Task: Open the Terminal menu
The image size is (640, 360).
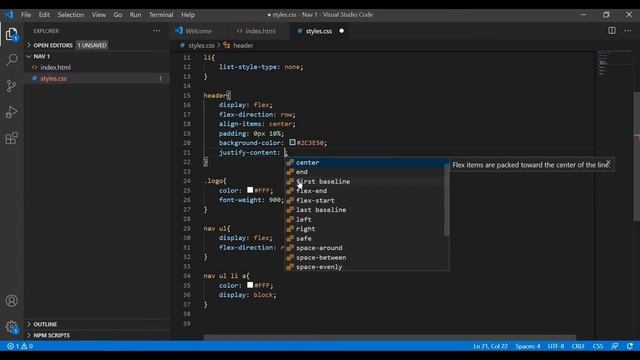Action: [x=161, y=15]
